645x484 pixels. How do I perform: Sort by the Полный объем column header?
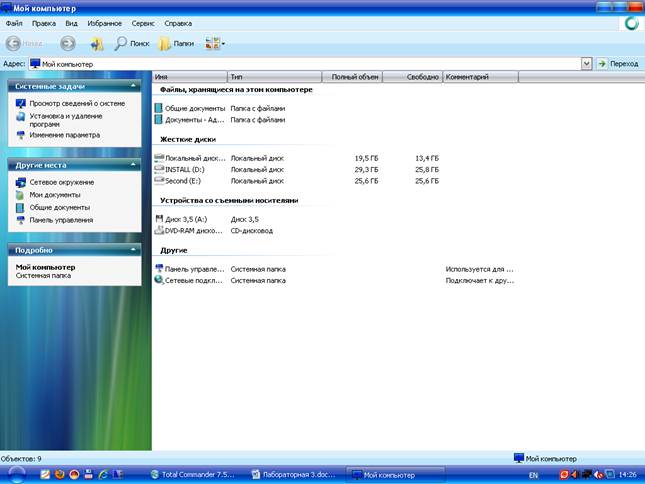coord(352,77)
